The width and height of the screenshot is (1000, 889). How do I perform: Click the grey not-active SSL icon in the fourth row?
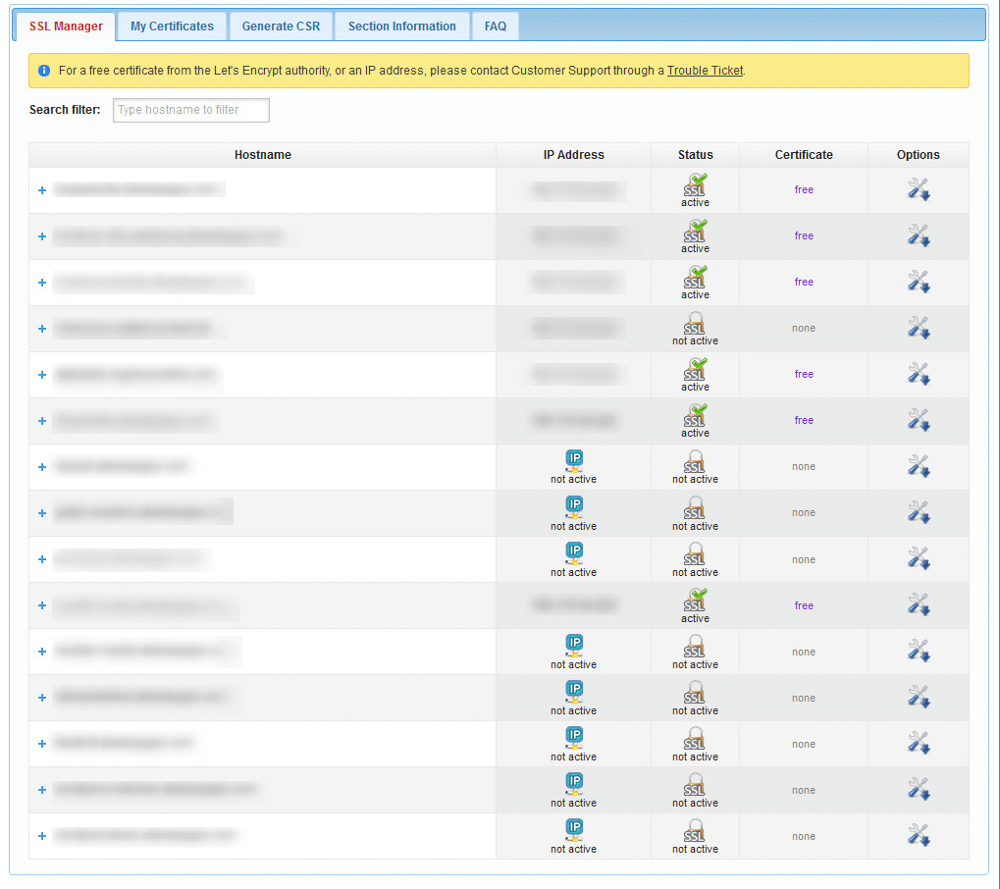[x=694, y=321]
